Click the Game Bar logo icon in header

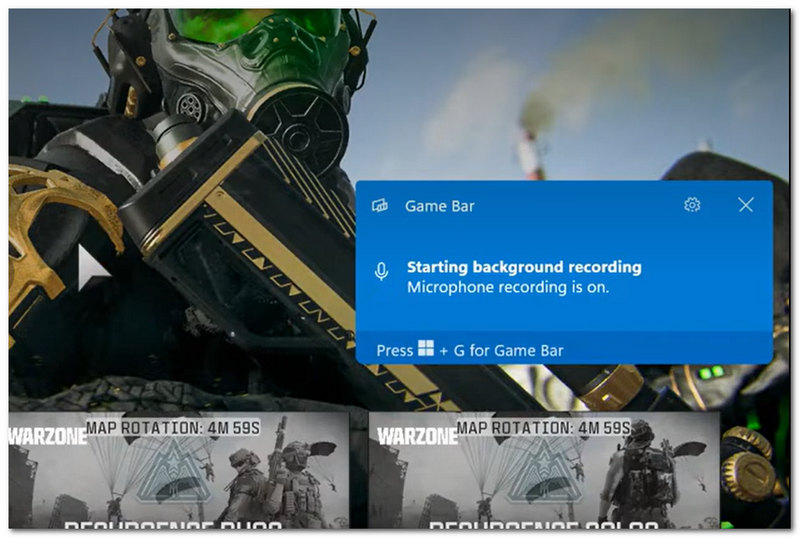(x=380, y=206)
